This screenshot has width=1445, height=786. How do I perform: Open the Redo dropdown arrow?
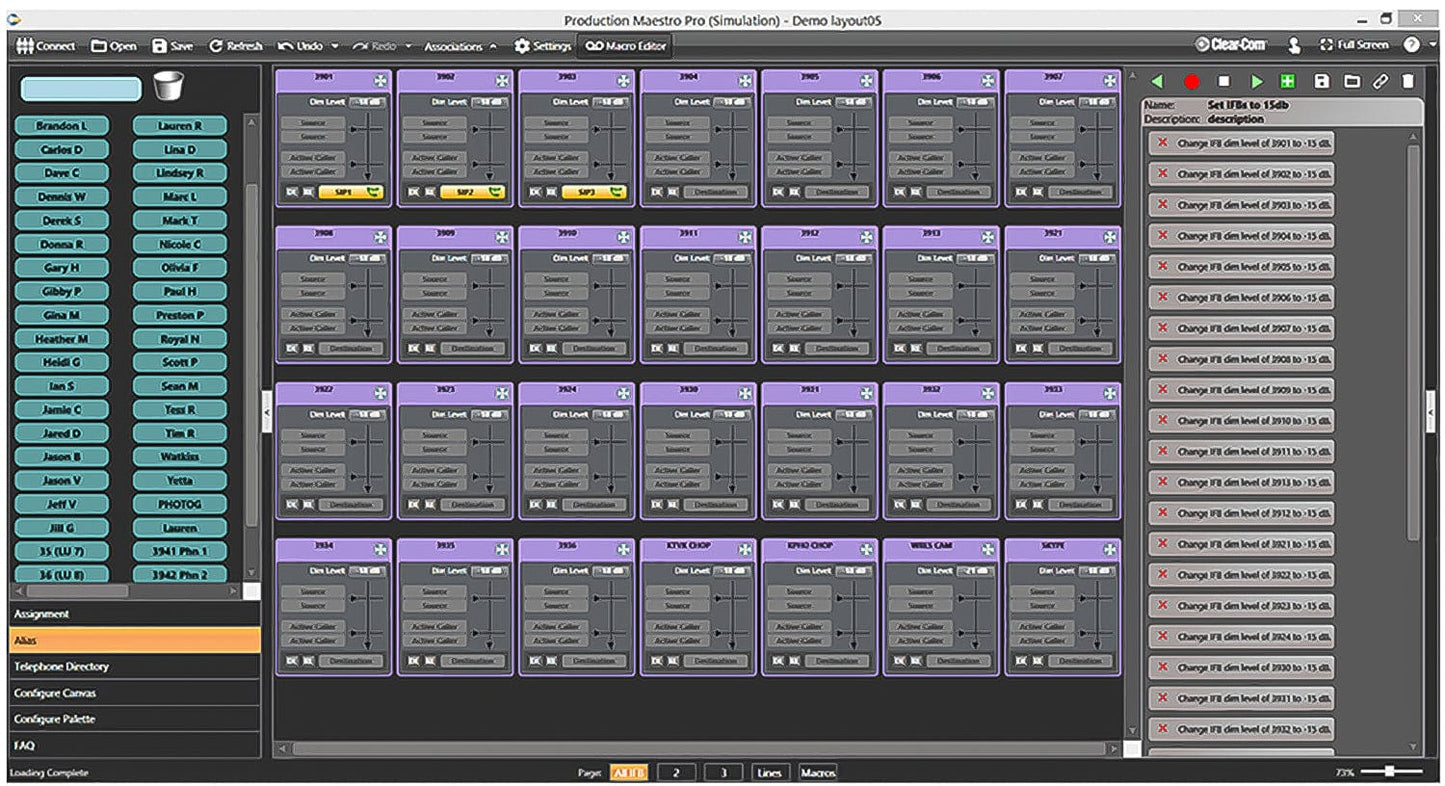pyautogui.click(x=408, y=46)
